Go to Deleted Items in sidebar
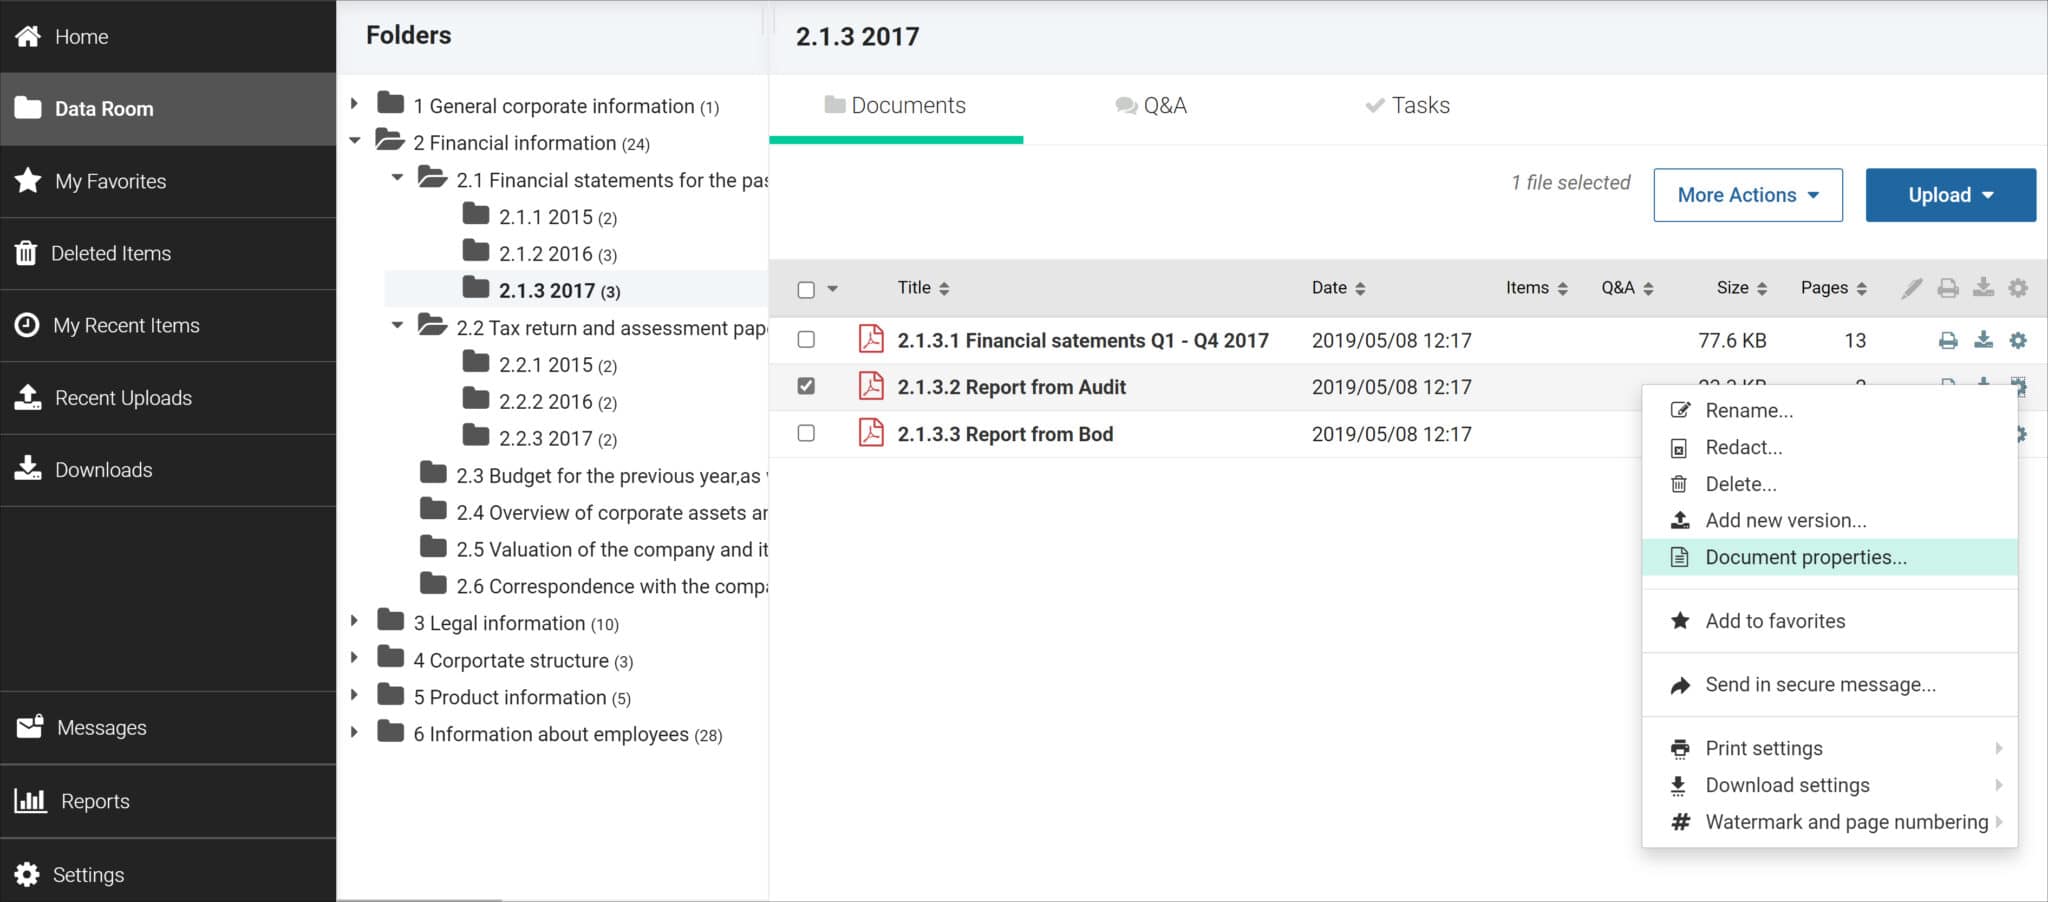Screen dimensions: 2048x902 tap(110, 254)
